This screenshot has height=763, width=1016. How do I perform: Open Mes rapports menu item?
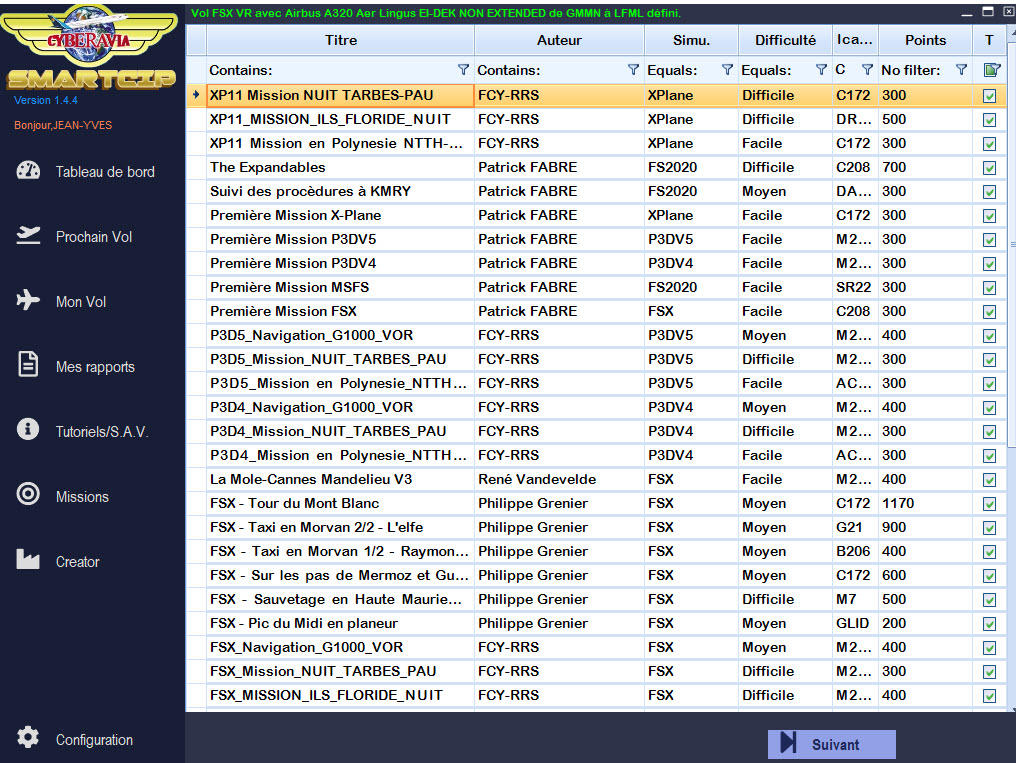95,367
